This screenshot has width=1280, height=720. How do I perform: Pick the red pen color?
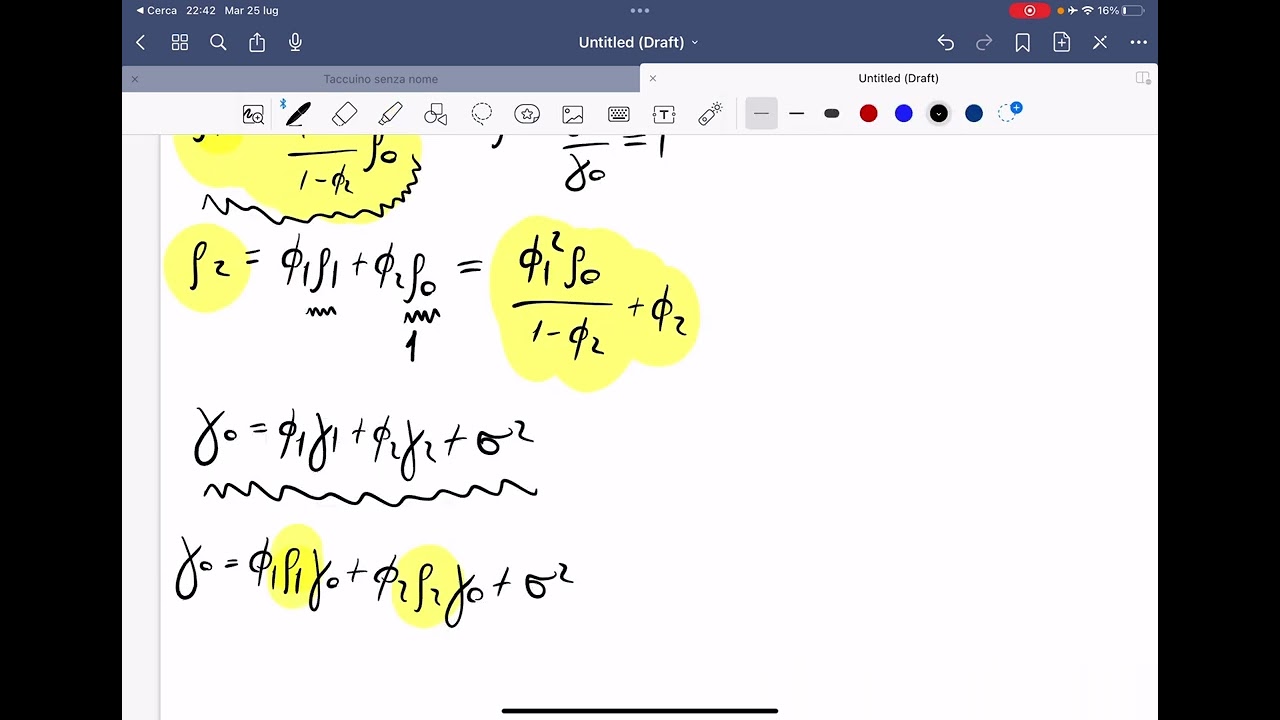point(868,114)
